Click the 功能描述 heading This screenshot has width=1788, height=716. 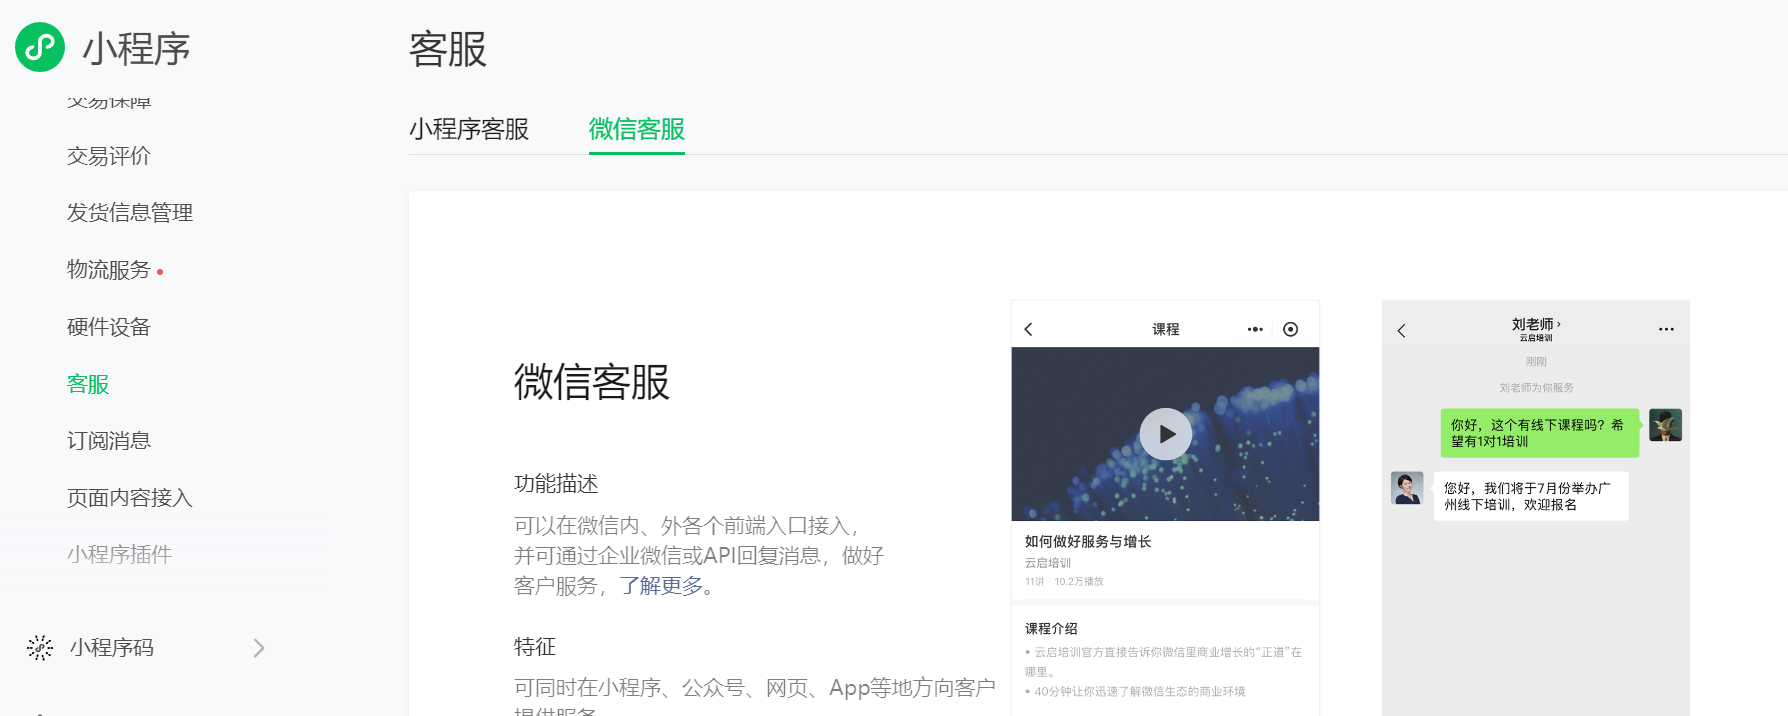point(556,484)
